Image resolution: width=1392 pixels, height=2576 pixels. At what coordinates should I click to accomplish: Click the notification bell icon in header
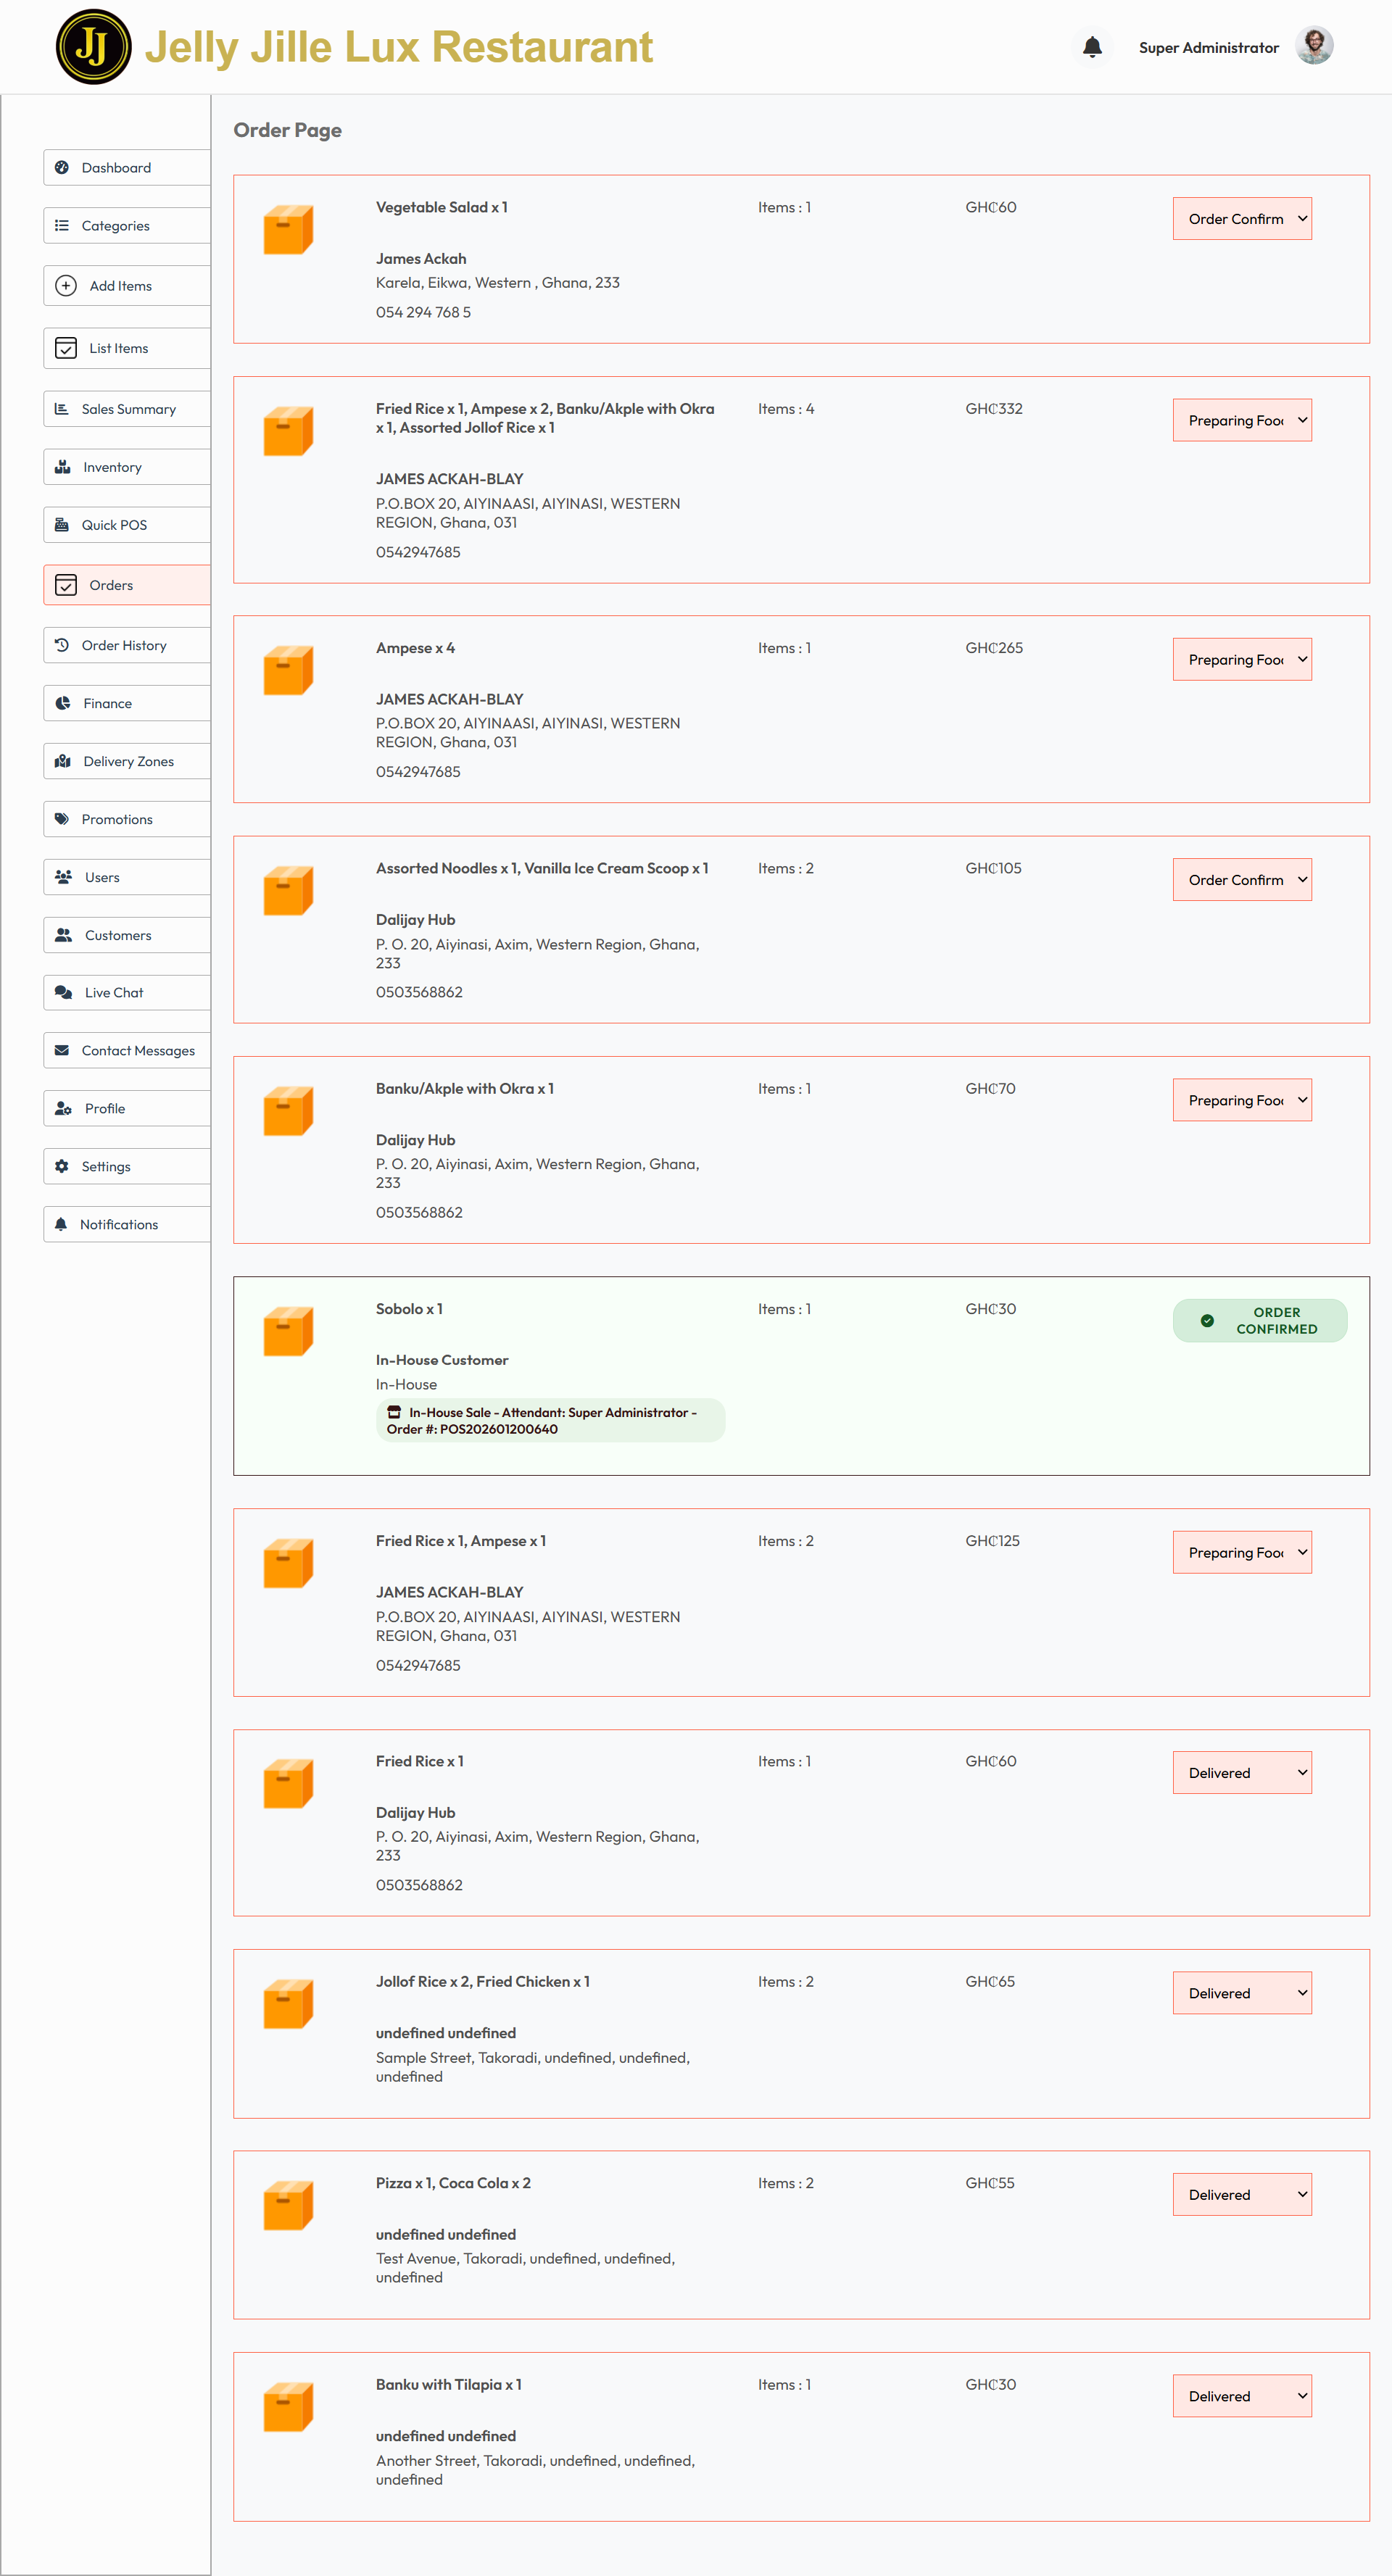point(1092,47)
